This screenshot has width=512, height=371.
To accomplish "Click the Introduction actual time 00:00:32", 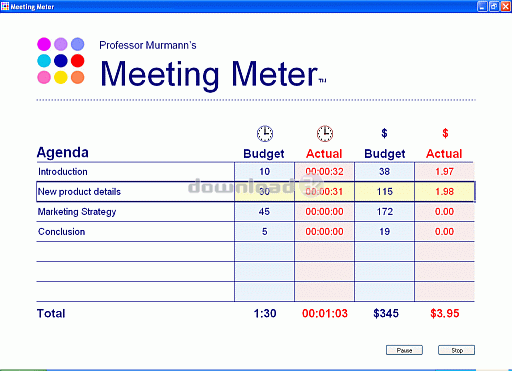I will pos(324,172).
